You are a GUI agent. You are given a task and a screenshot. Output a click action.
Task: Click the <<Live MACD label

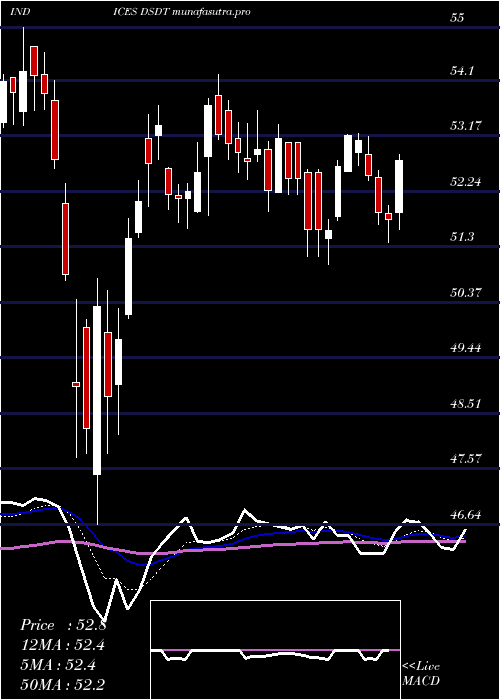pyautogui.click(x=421, y=674)
